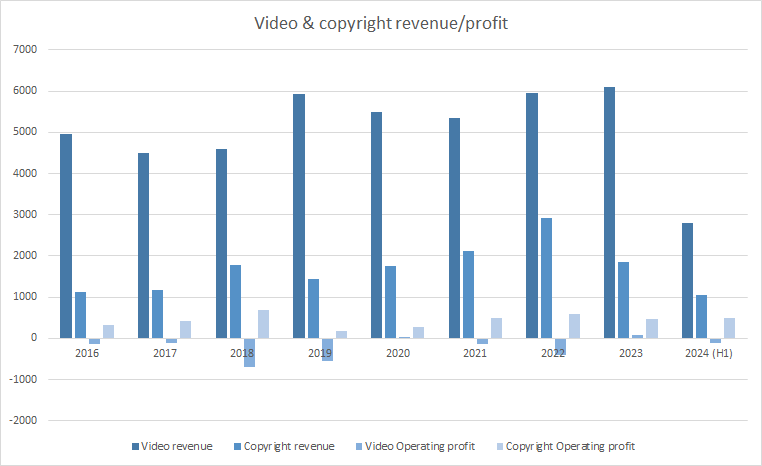This screenshot has height=466, width=762.
Task: Select the 2024 (H1) Copyright revenue bar
Action: (x=701, y=317)
